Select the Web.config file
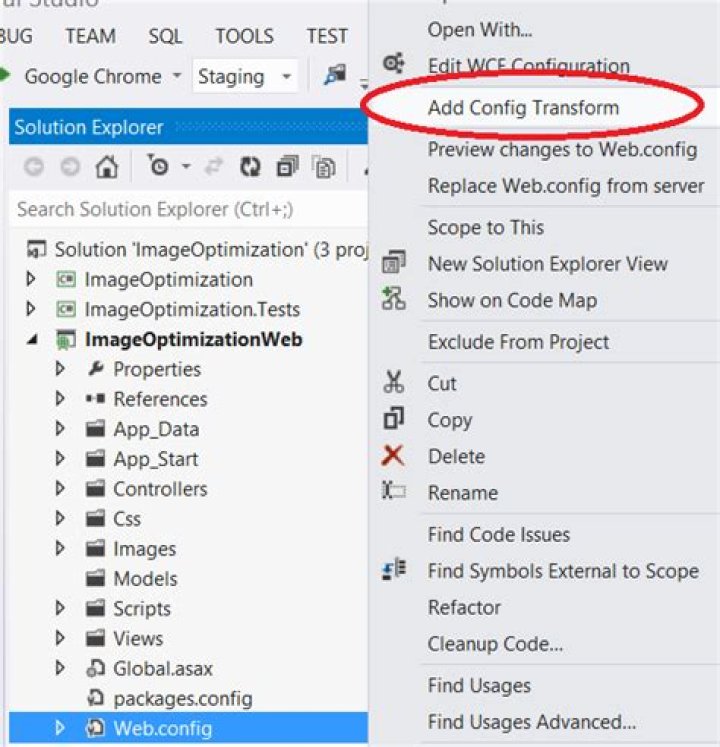Image resolution: width=720 pixels, height=747 pixels. pos(162,728)
